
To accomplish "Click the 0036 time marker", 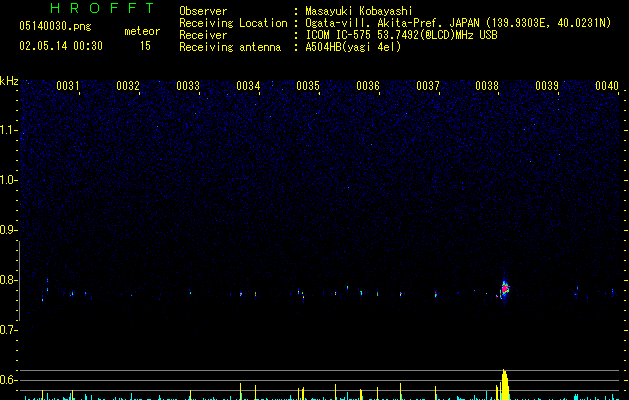I will [368, 86].
